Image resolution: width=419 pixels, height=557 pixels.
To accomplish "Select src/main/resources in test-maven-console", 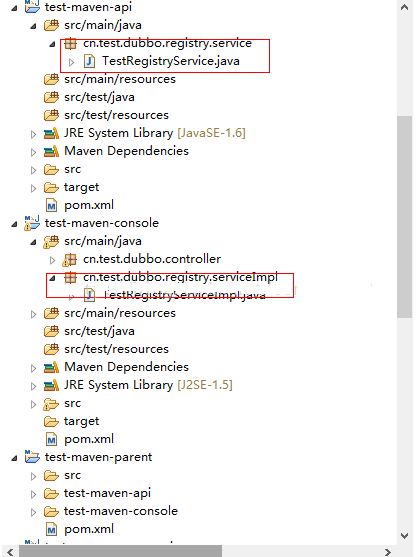I will click(120, 313).
